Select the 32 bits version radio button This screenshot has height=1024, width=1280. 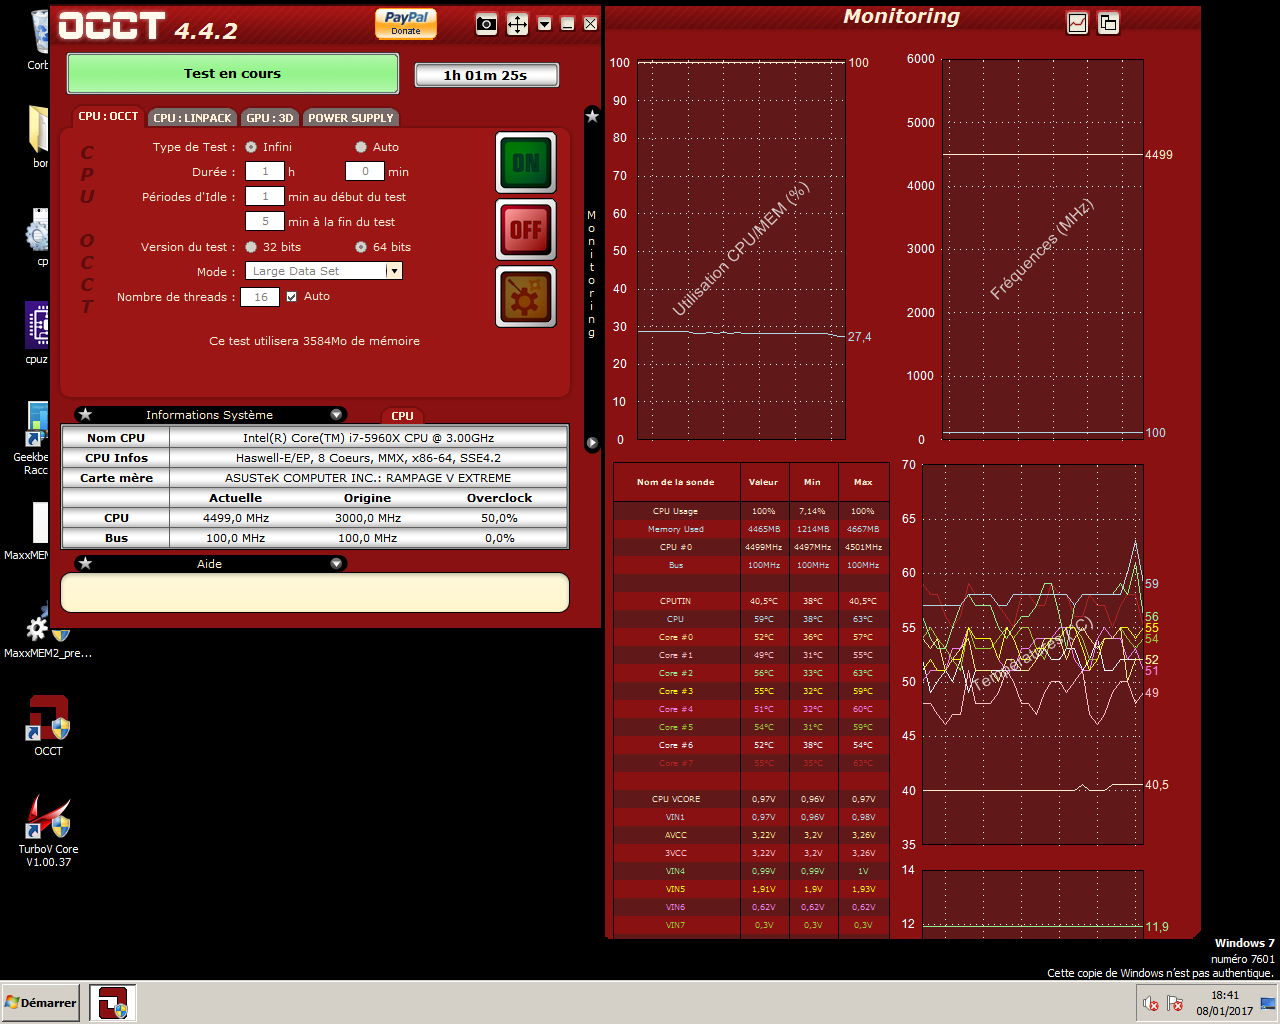251,247
